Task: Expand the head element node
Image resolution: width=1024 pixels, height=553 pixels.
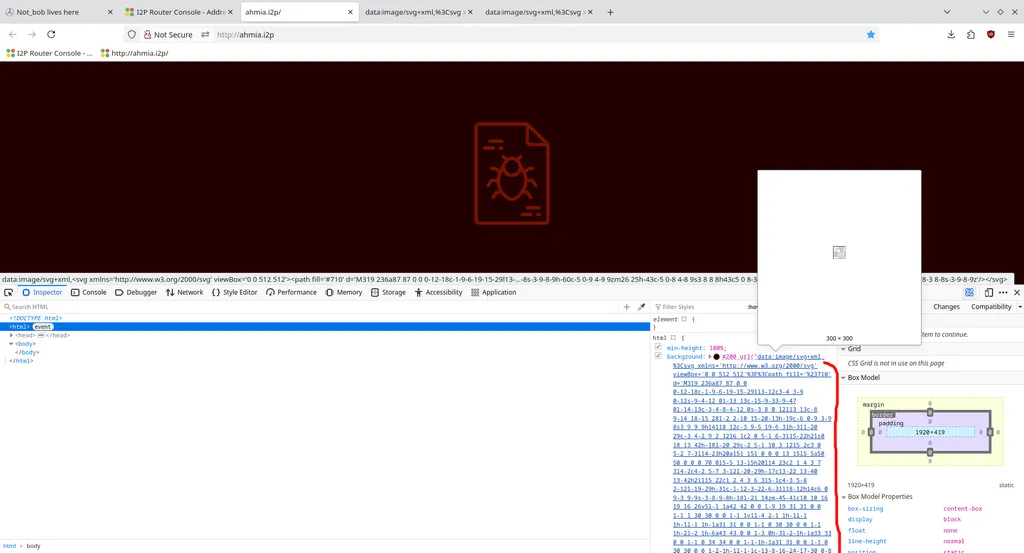Action: coord(12,335)
